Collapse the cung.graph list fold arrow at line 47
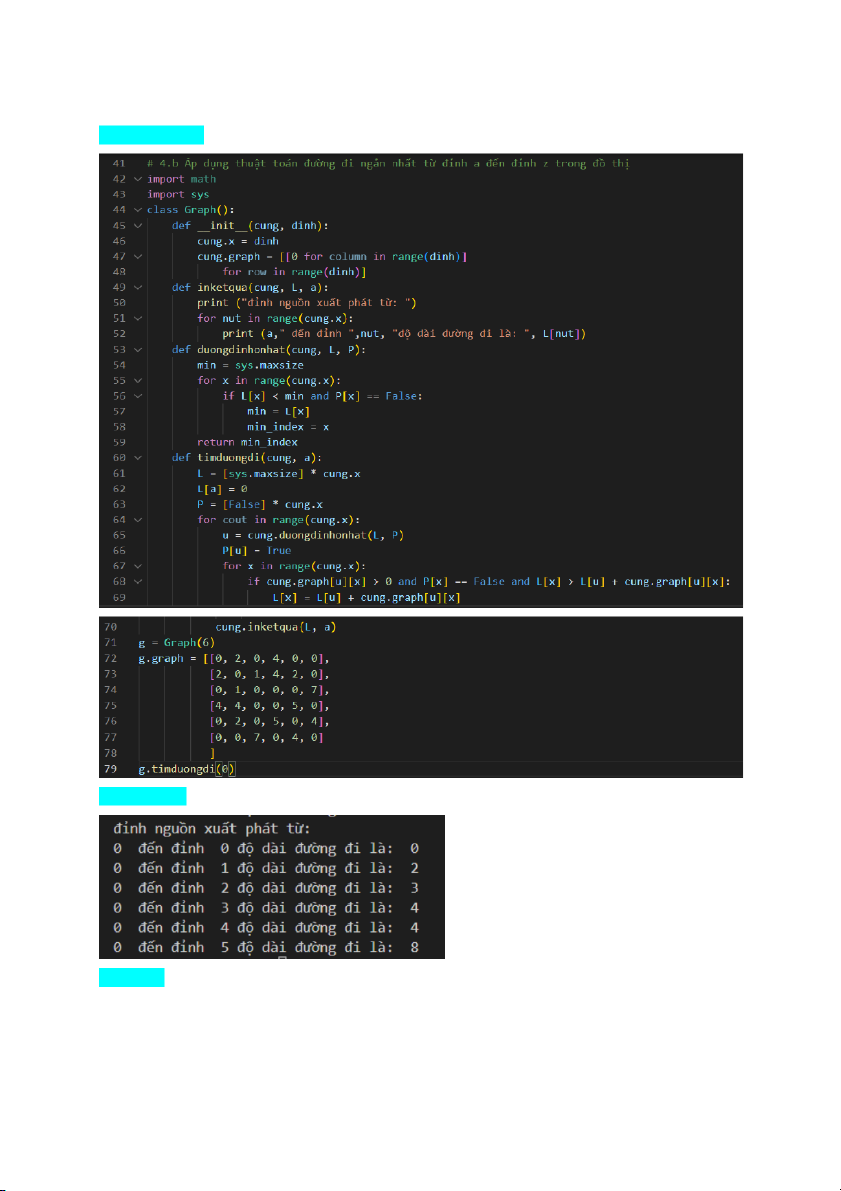 pos(138,257)
